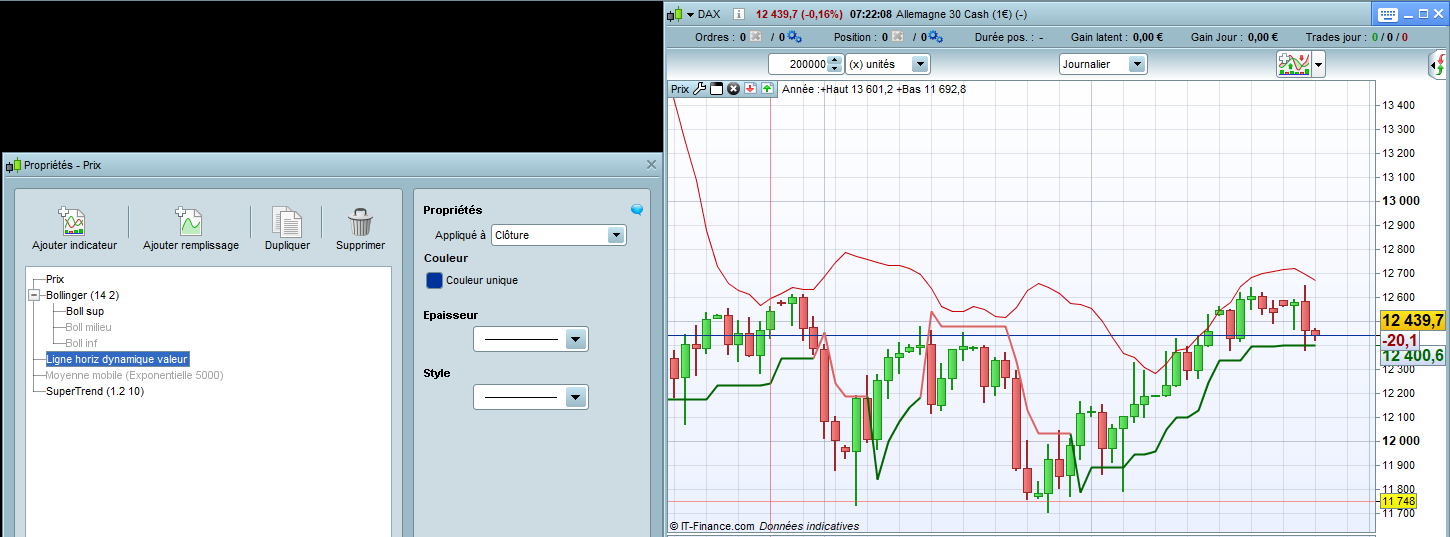Screen dimensions: 1450x537
Task: Open the gears settings next to Position
Action: pos(936,37)
